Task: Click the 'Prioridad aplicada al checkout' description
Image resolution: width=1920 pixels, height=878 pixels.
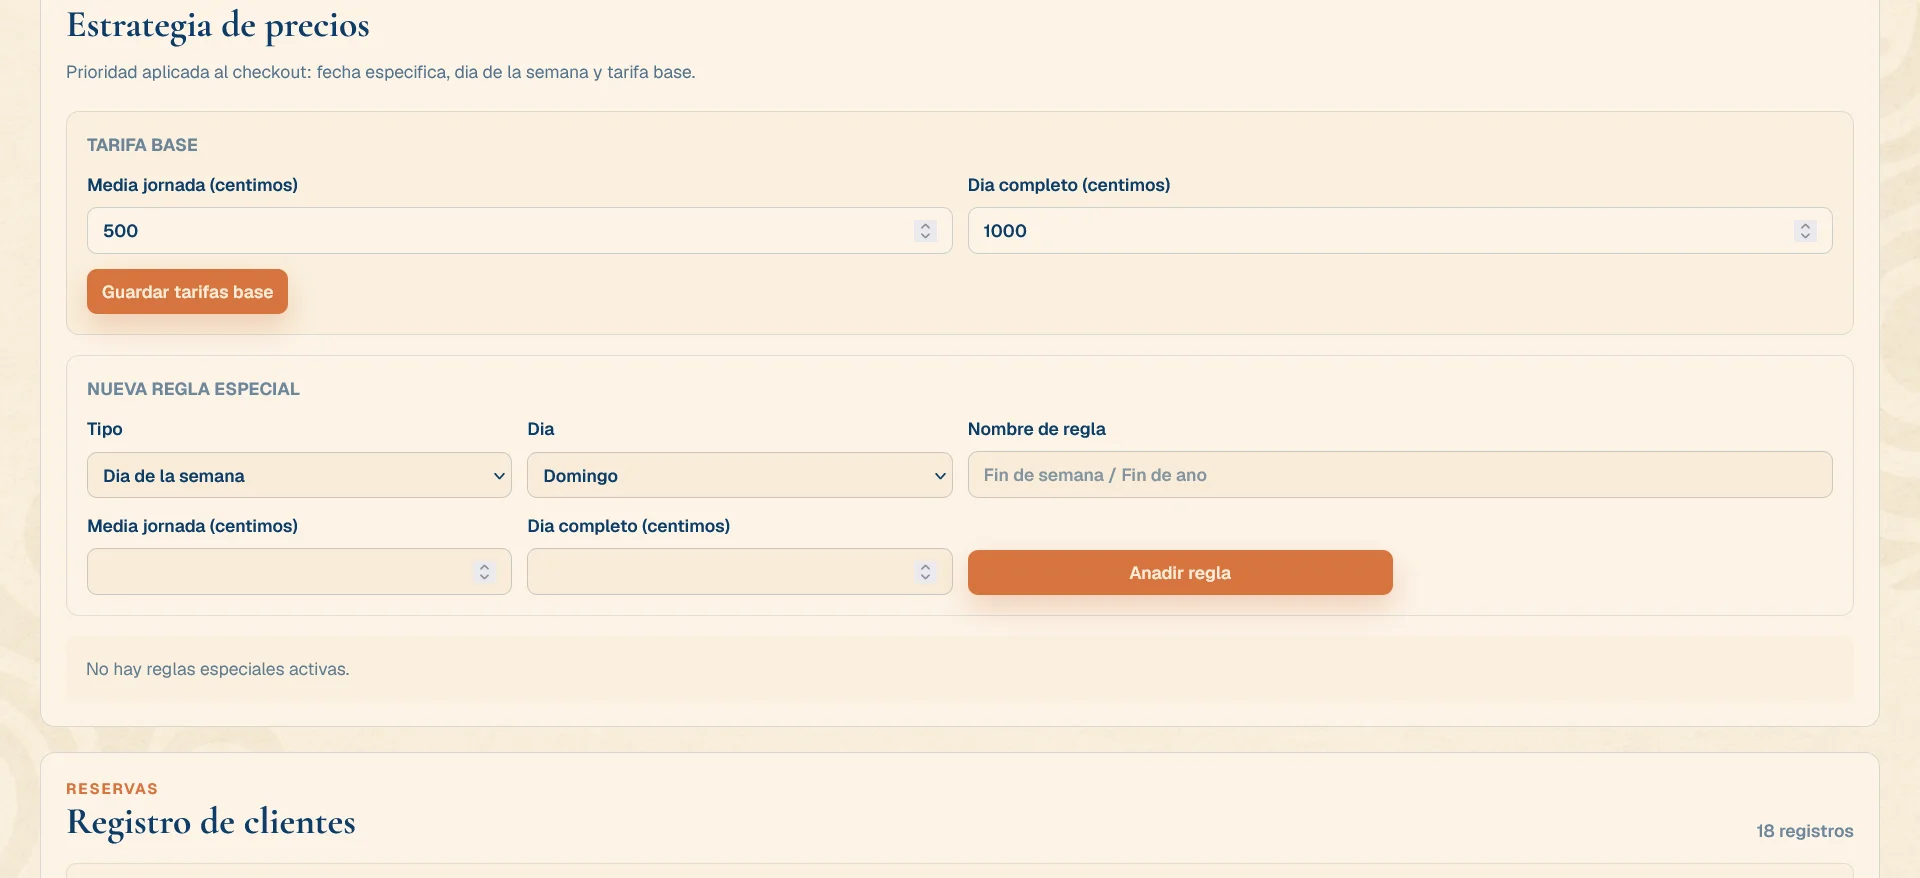Action: (x=380, y=72)
